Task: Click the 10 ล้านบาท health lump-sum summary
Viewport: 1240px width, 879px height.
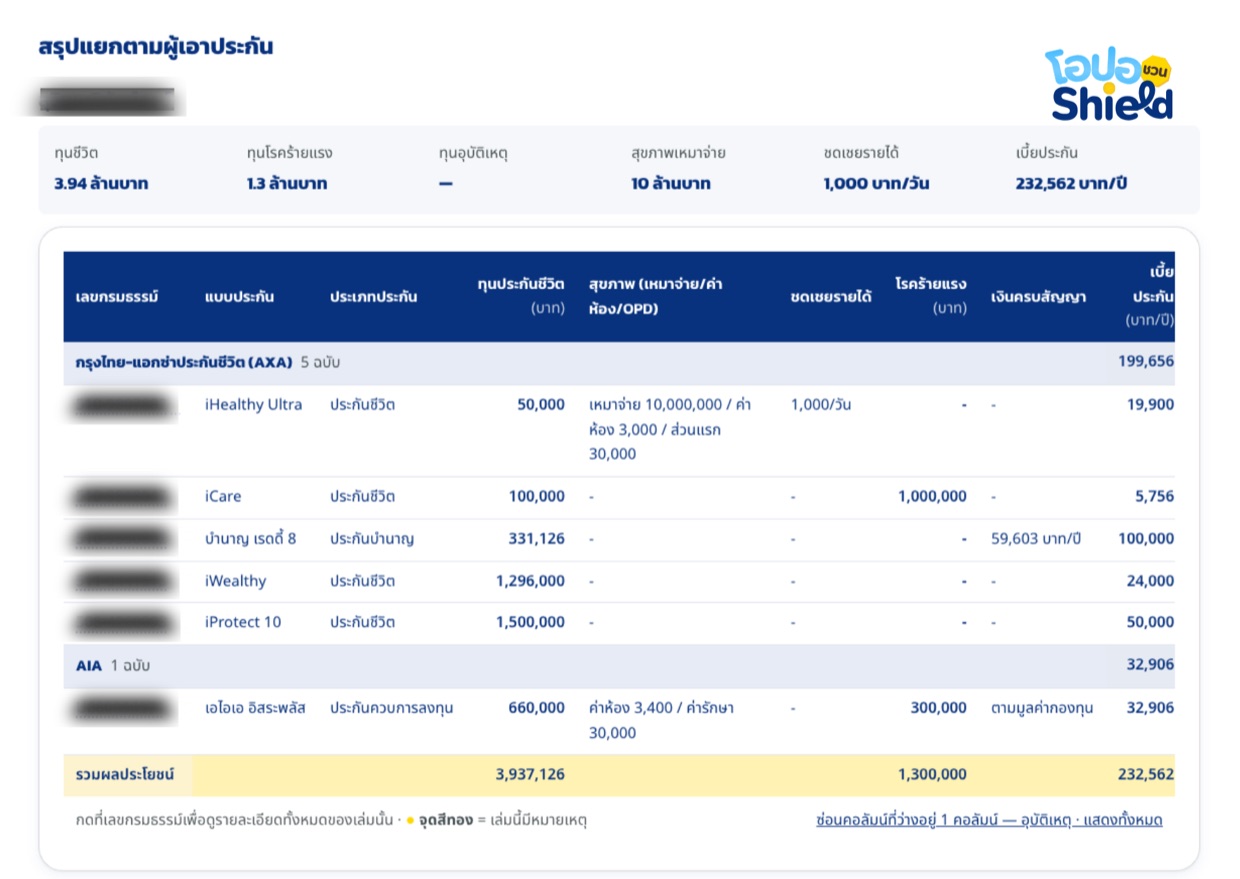Action: [x=671, y=184]
